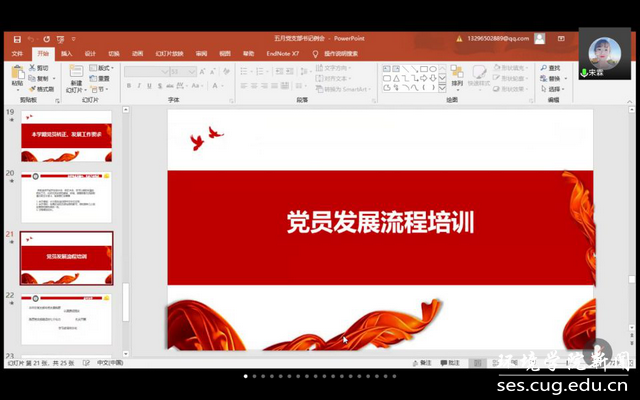The image size is (640, 400).
Task: Expand the shapes gallery more arrow
Action: (x=443, y=87)
